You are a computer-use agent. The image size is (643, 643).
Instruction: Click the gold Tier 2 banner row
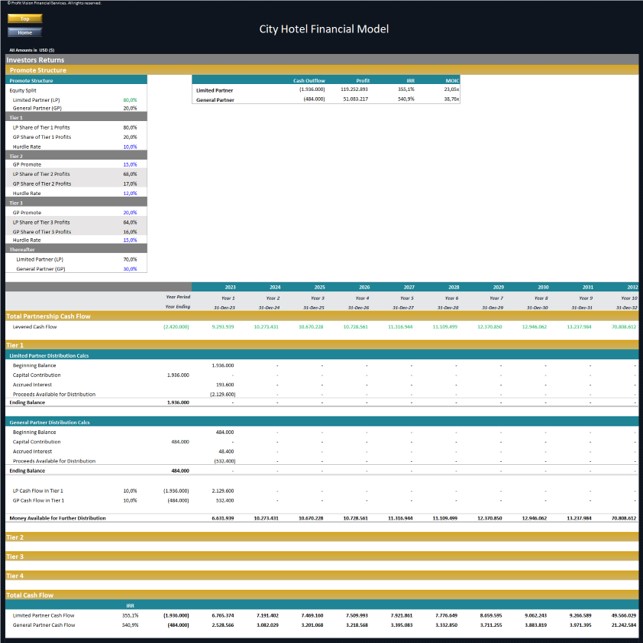[x=322, y=537]
